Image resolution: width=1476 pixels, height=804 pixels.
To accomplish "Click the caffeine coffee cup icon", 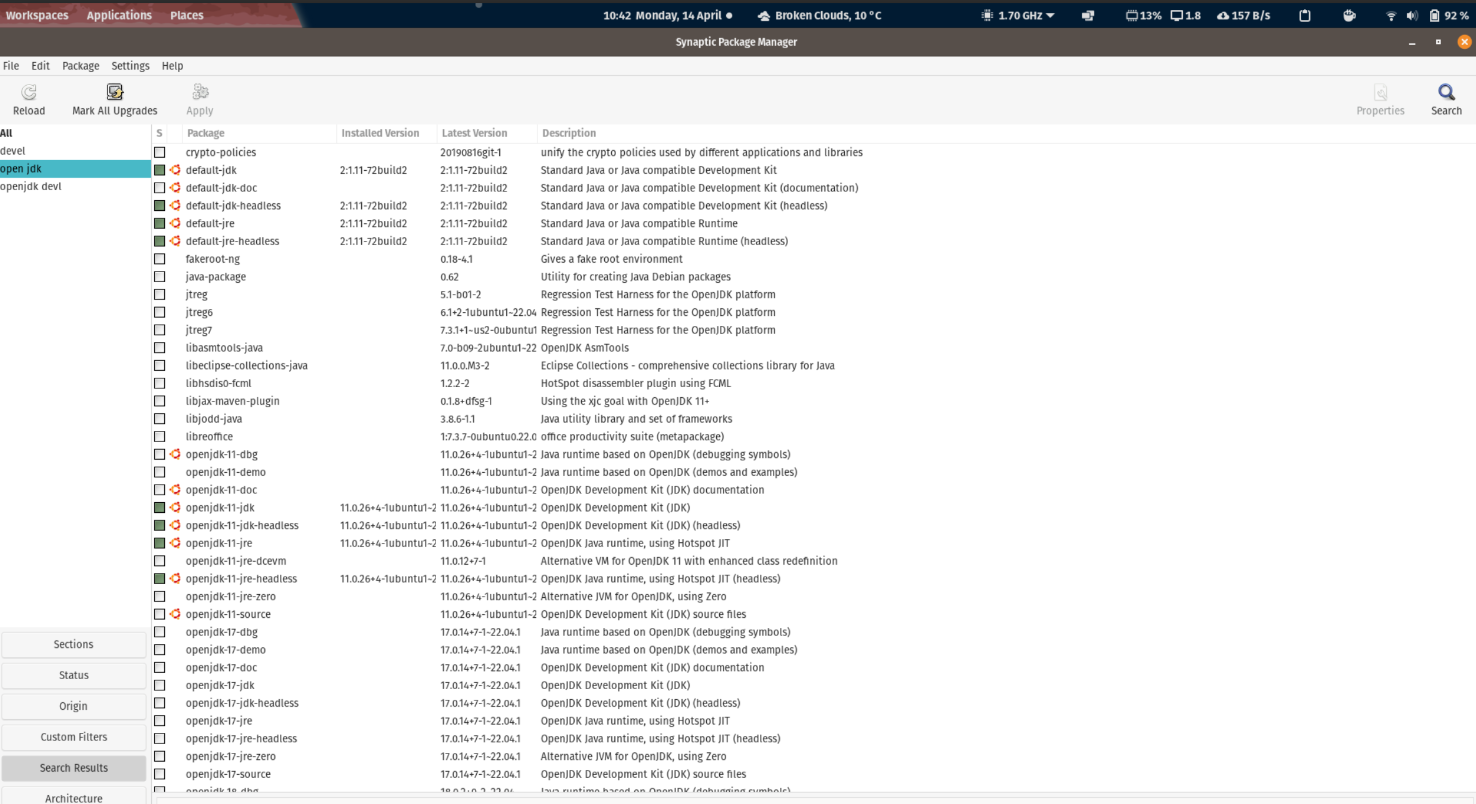I will coord(1349,16).
